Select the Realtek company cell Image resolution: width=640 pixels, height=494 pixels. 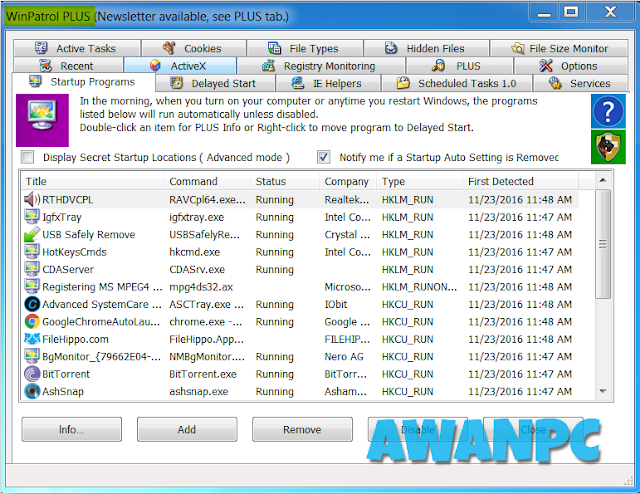[347, 200]
